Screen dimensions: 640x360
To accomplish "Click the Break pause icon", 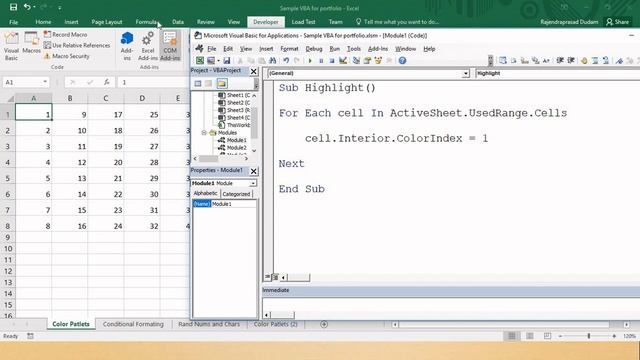I will pyautogui.click(x=321, y=61).
